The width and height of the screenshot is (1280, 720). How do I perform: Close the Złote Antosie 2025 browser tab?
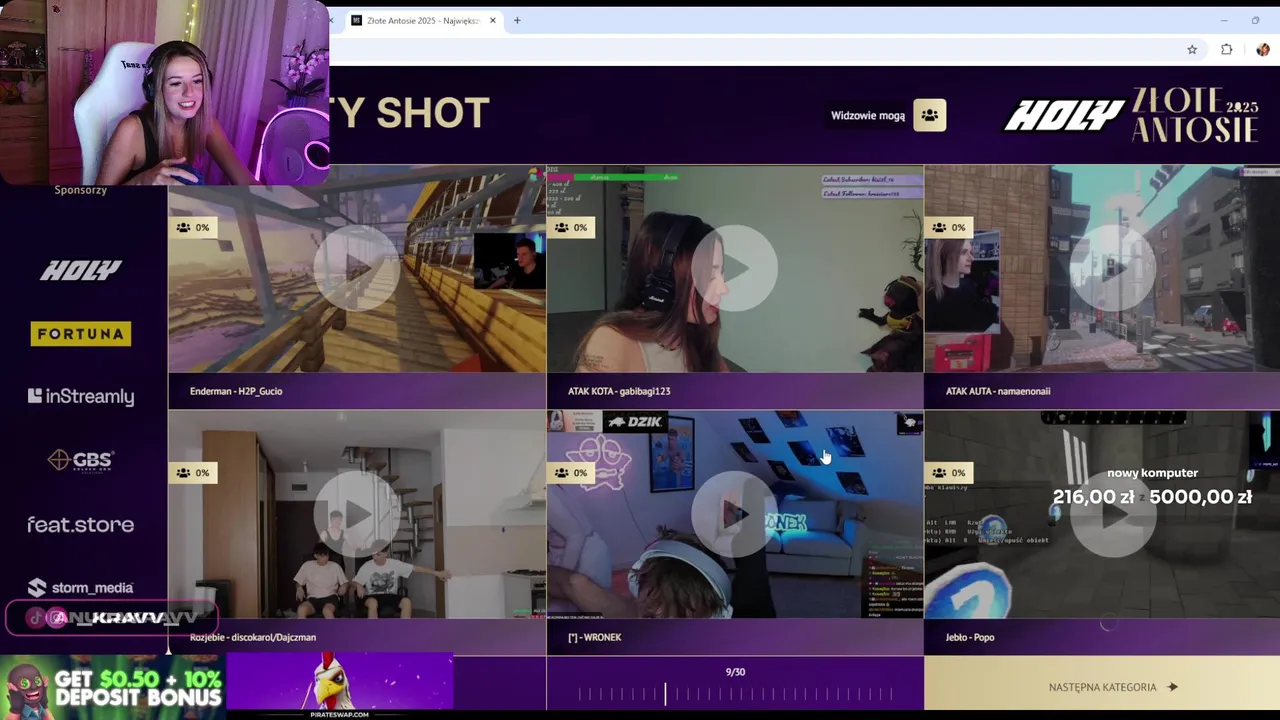click(x=492, y=20)
